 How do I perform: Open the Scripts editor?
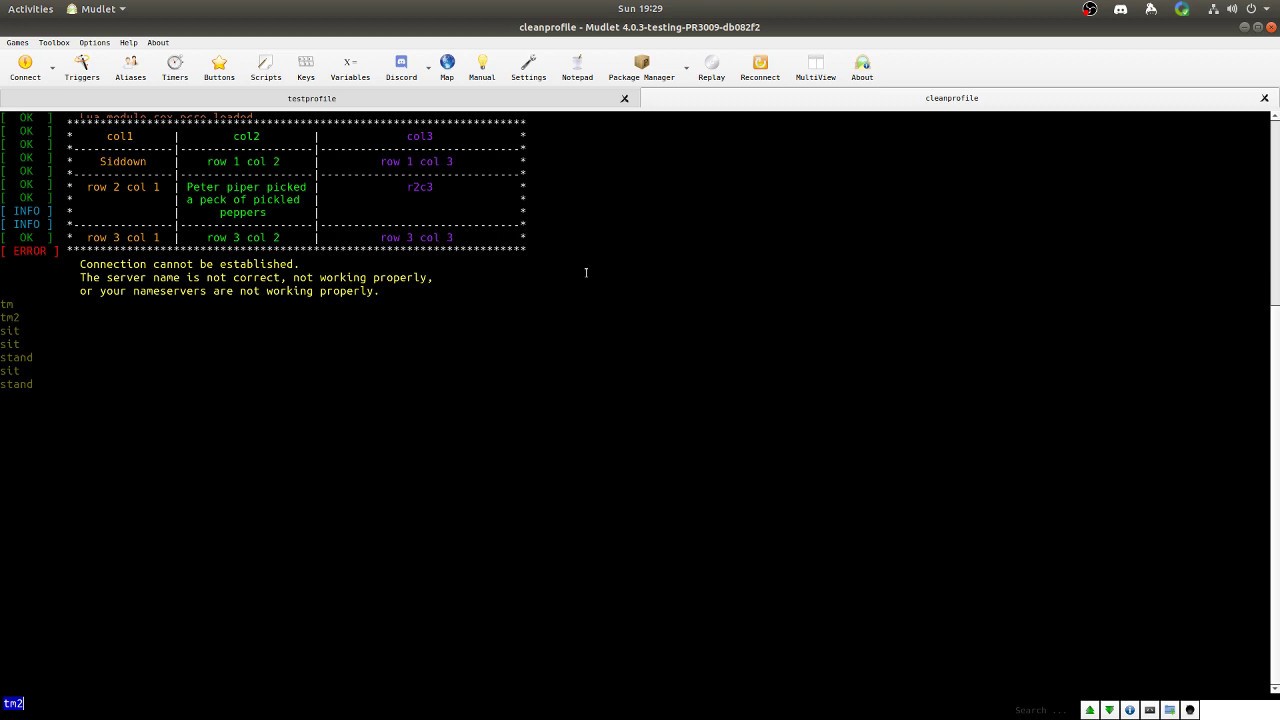[265, 67]
